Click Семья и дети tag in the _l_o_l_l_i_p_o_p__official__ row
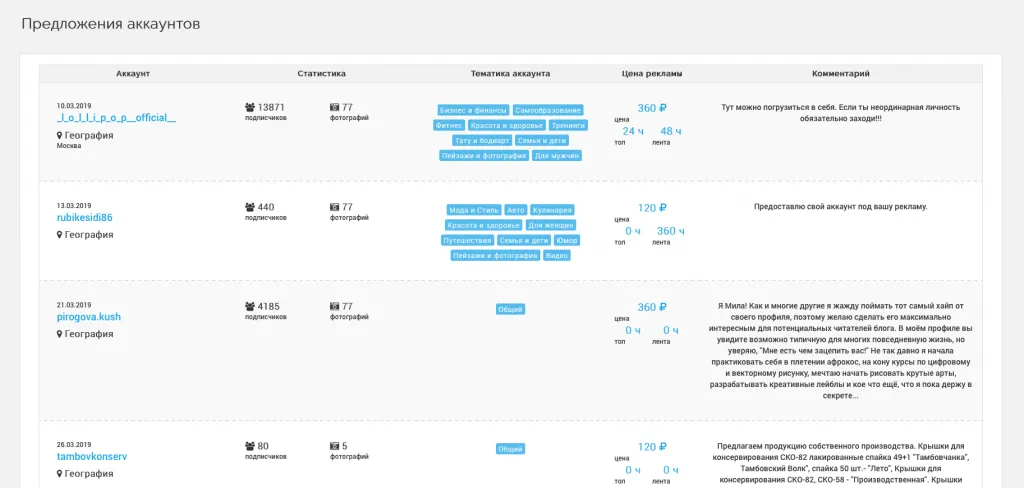The image size is (1024, 488). point(541,140)
